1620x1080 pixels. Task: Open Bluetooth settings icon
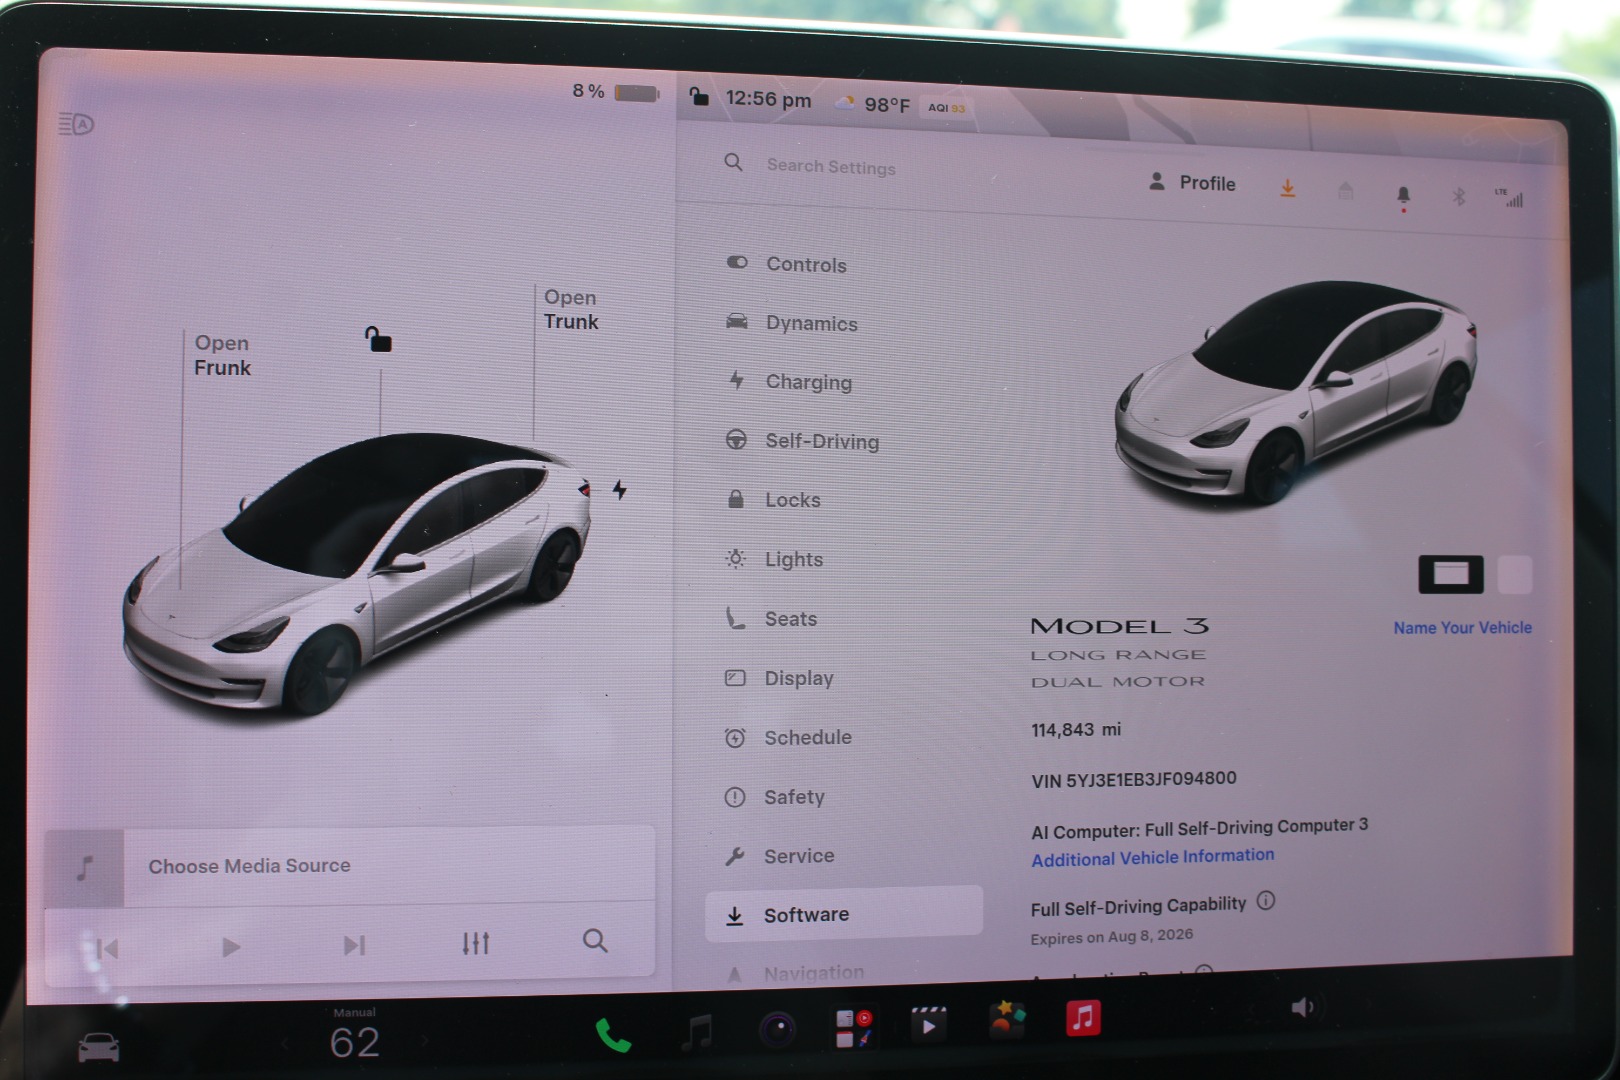click(x=1459, y=196)
